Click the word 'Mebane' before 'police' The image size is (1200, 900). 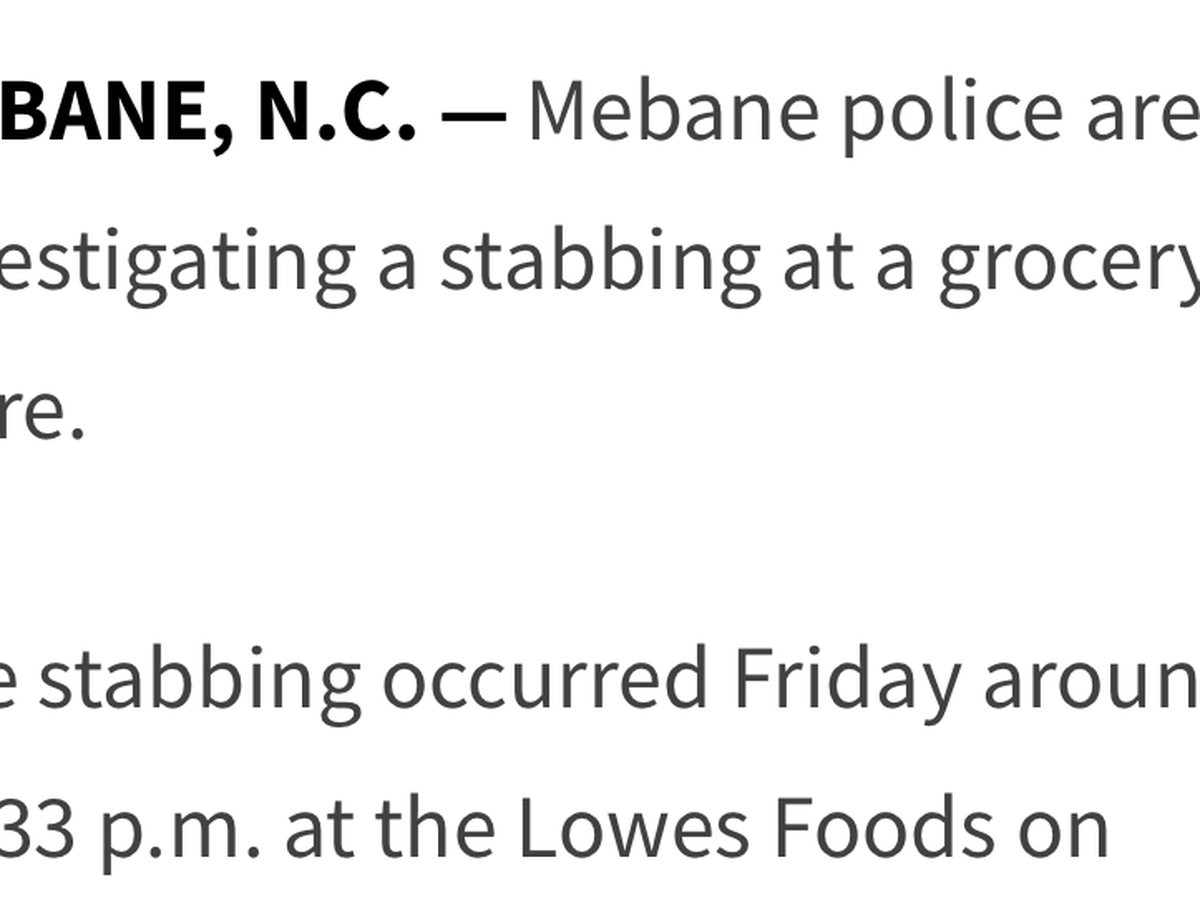click(x=672, y=111)
